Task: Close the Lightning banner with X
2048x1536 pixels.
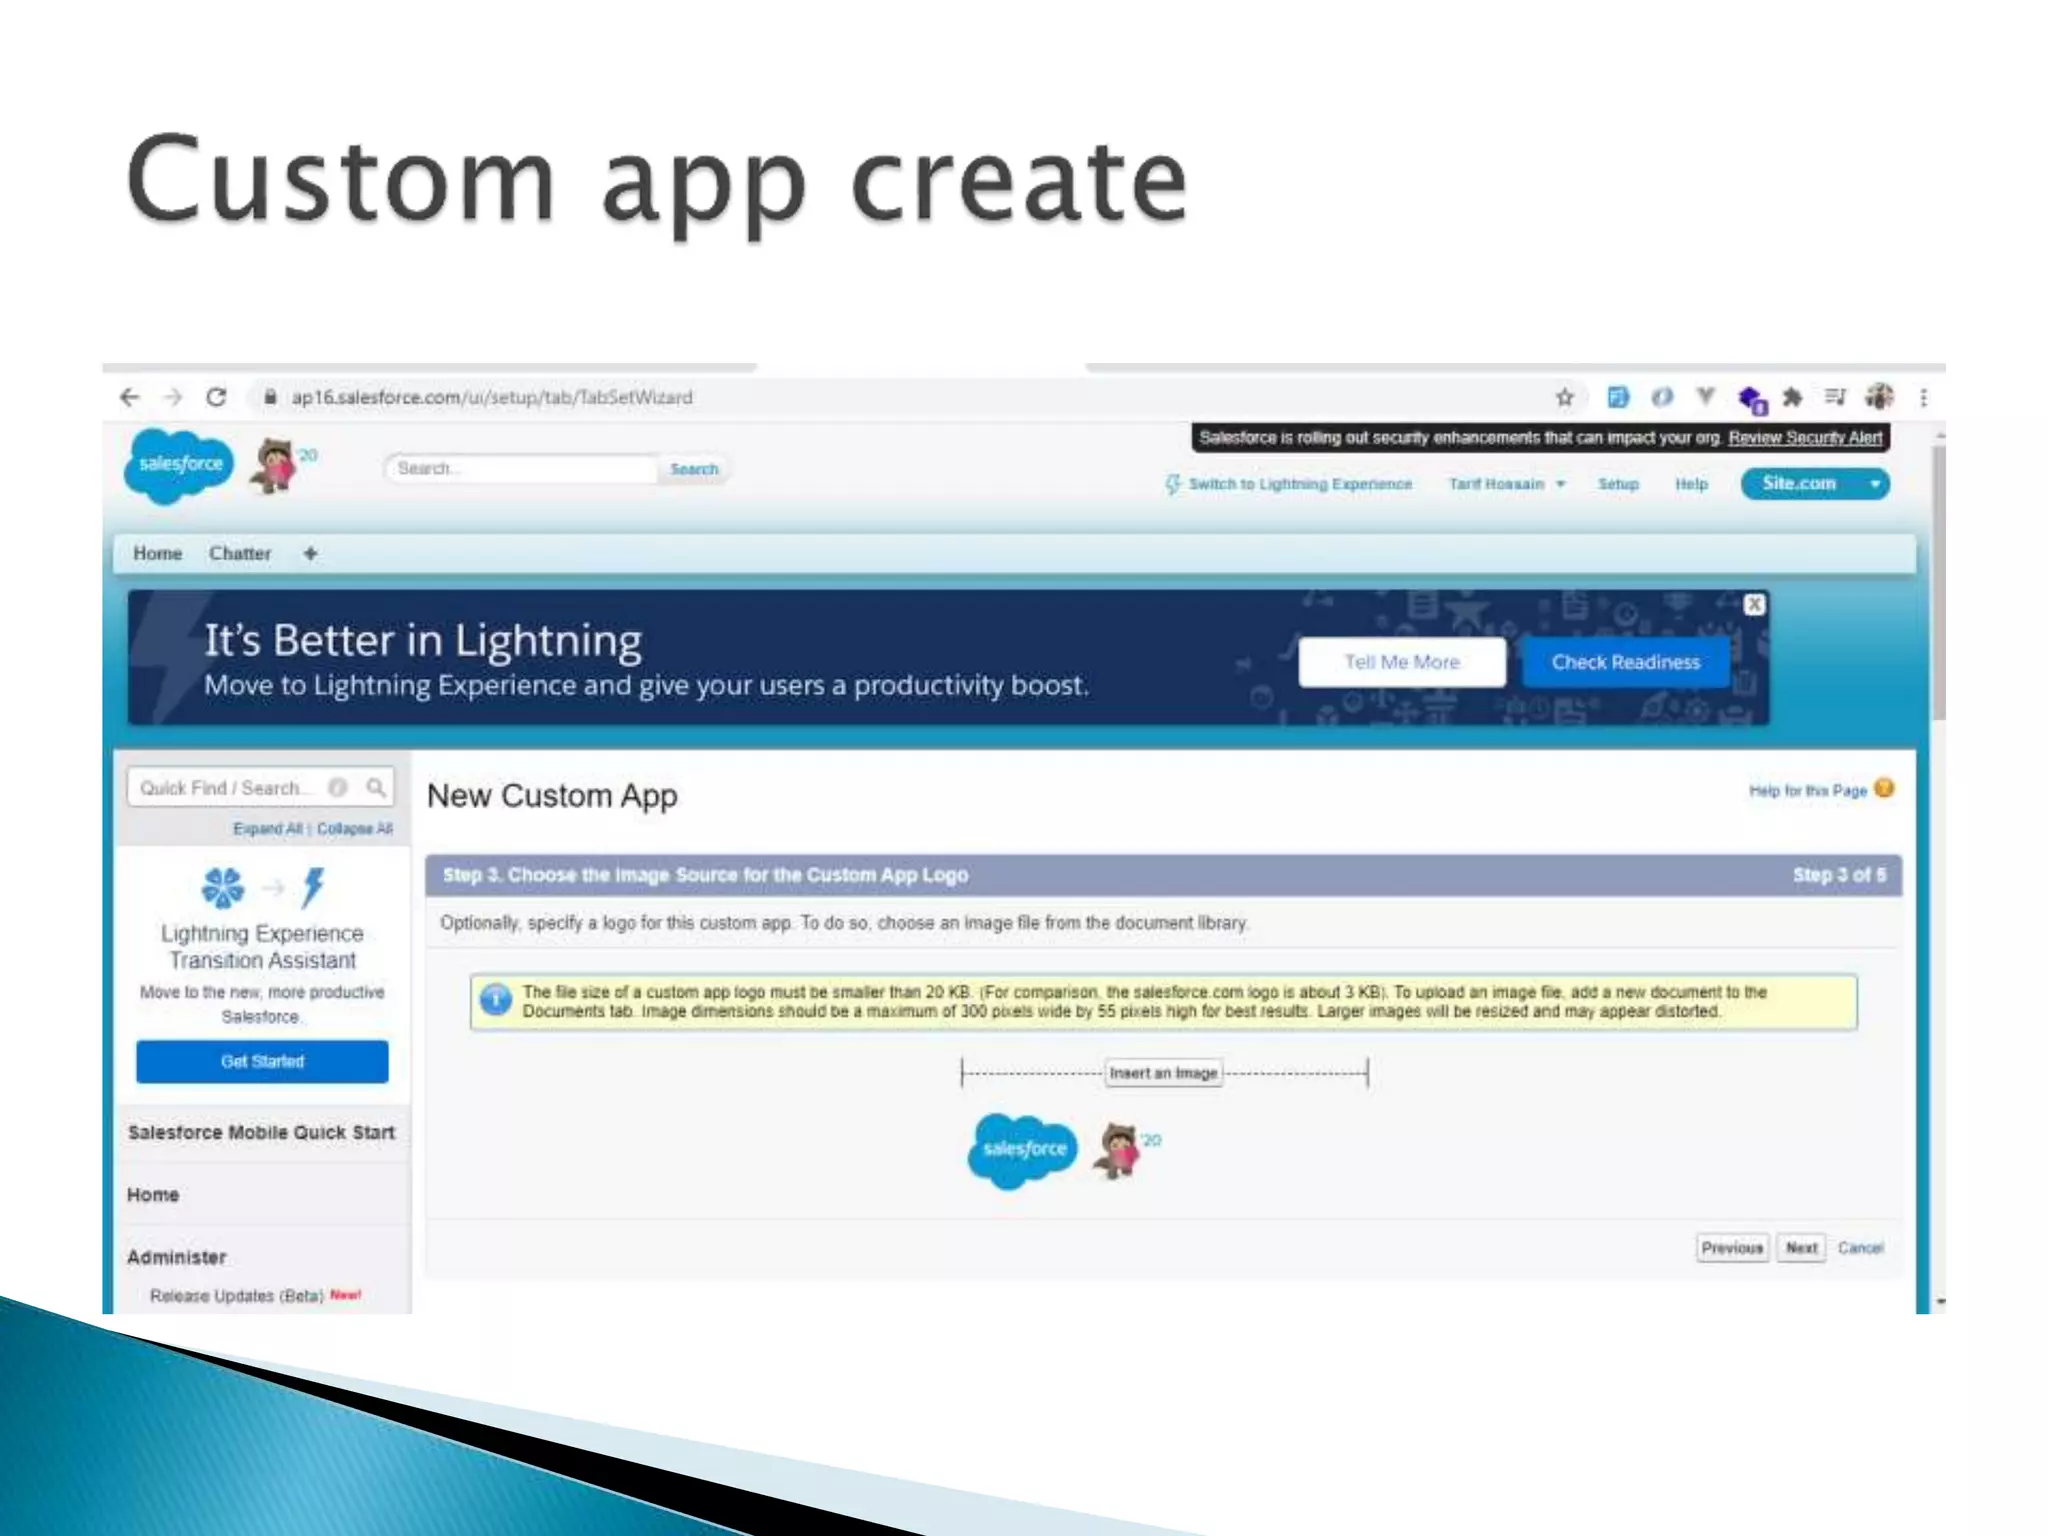Action: (1754, 605)
